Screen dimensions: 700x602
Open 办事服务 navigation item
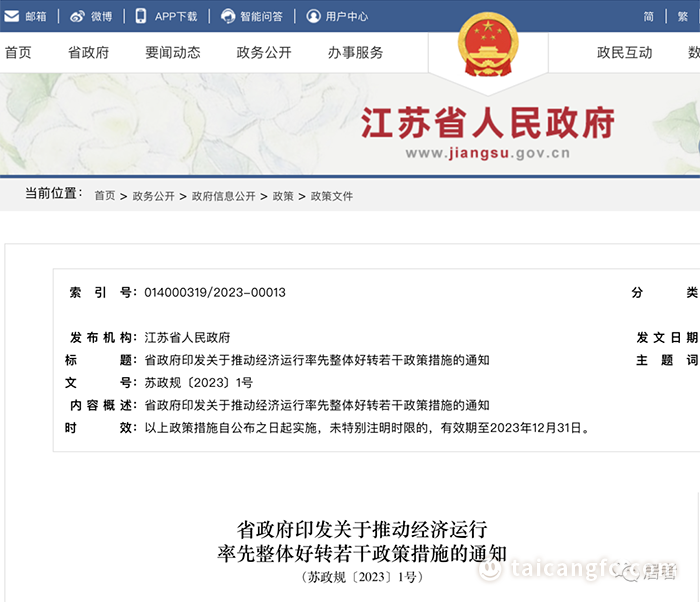(x=355, y=53)
